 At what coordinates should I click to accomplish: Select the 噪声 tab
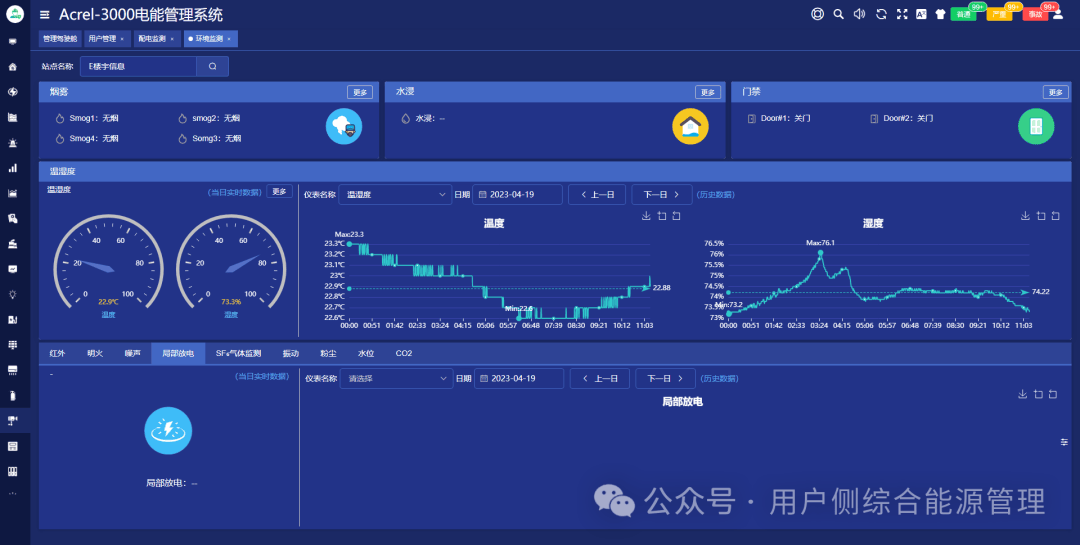pos(132,353)
